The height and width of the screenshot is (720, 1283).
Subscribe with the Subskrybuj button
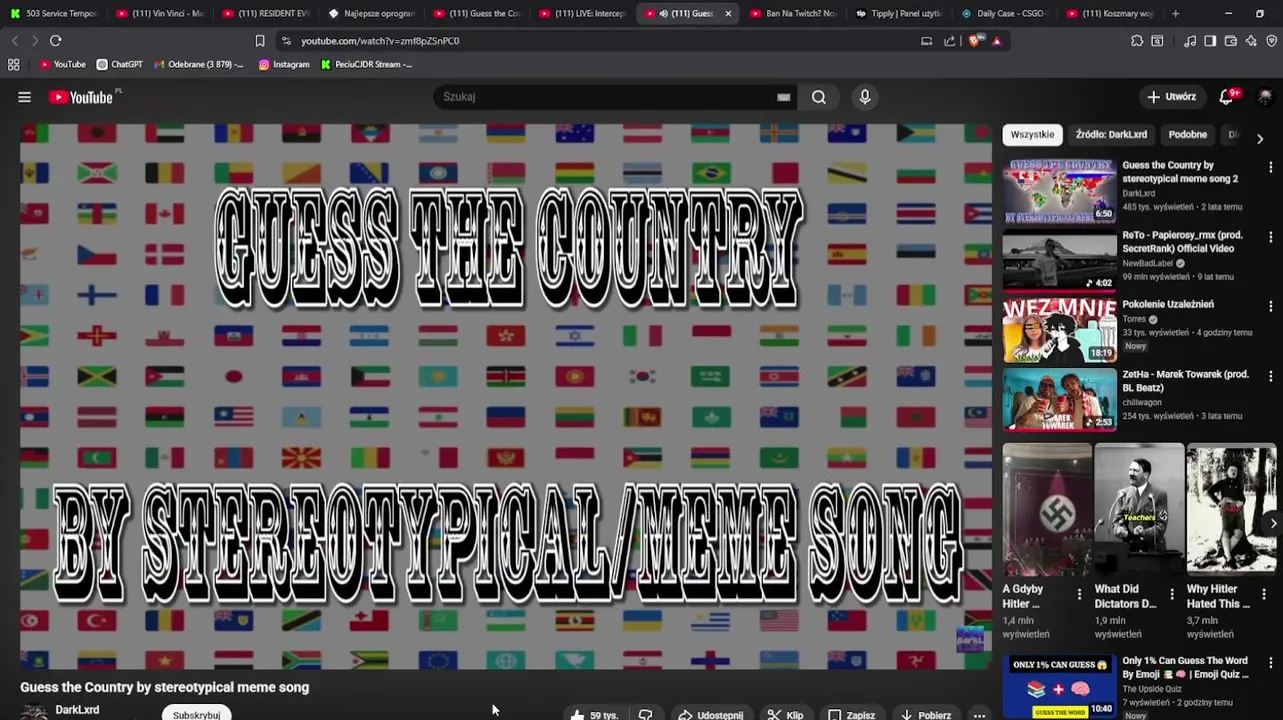[197, 714]
